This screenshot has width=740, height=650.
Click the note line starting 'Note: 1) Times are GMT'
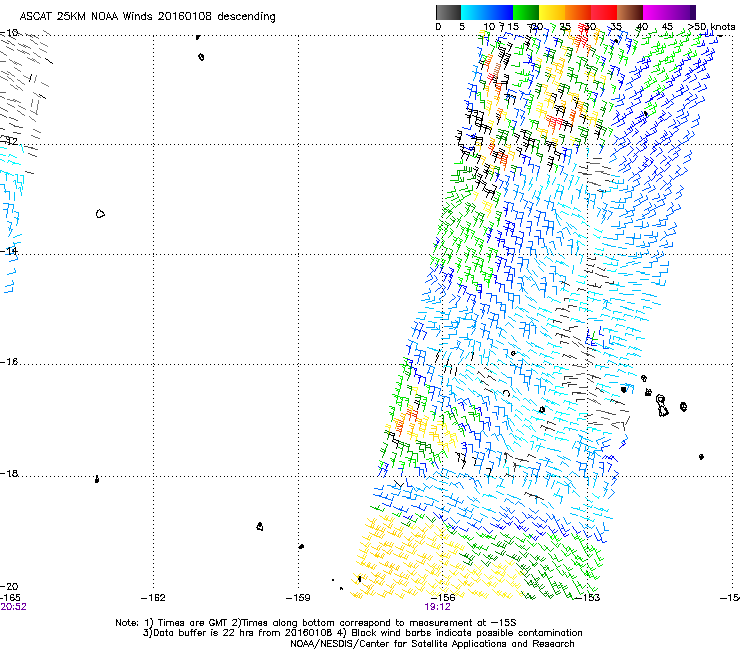[x=316, y=623]
